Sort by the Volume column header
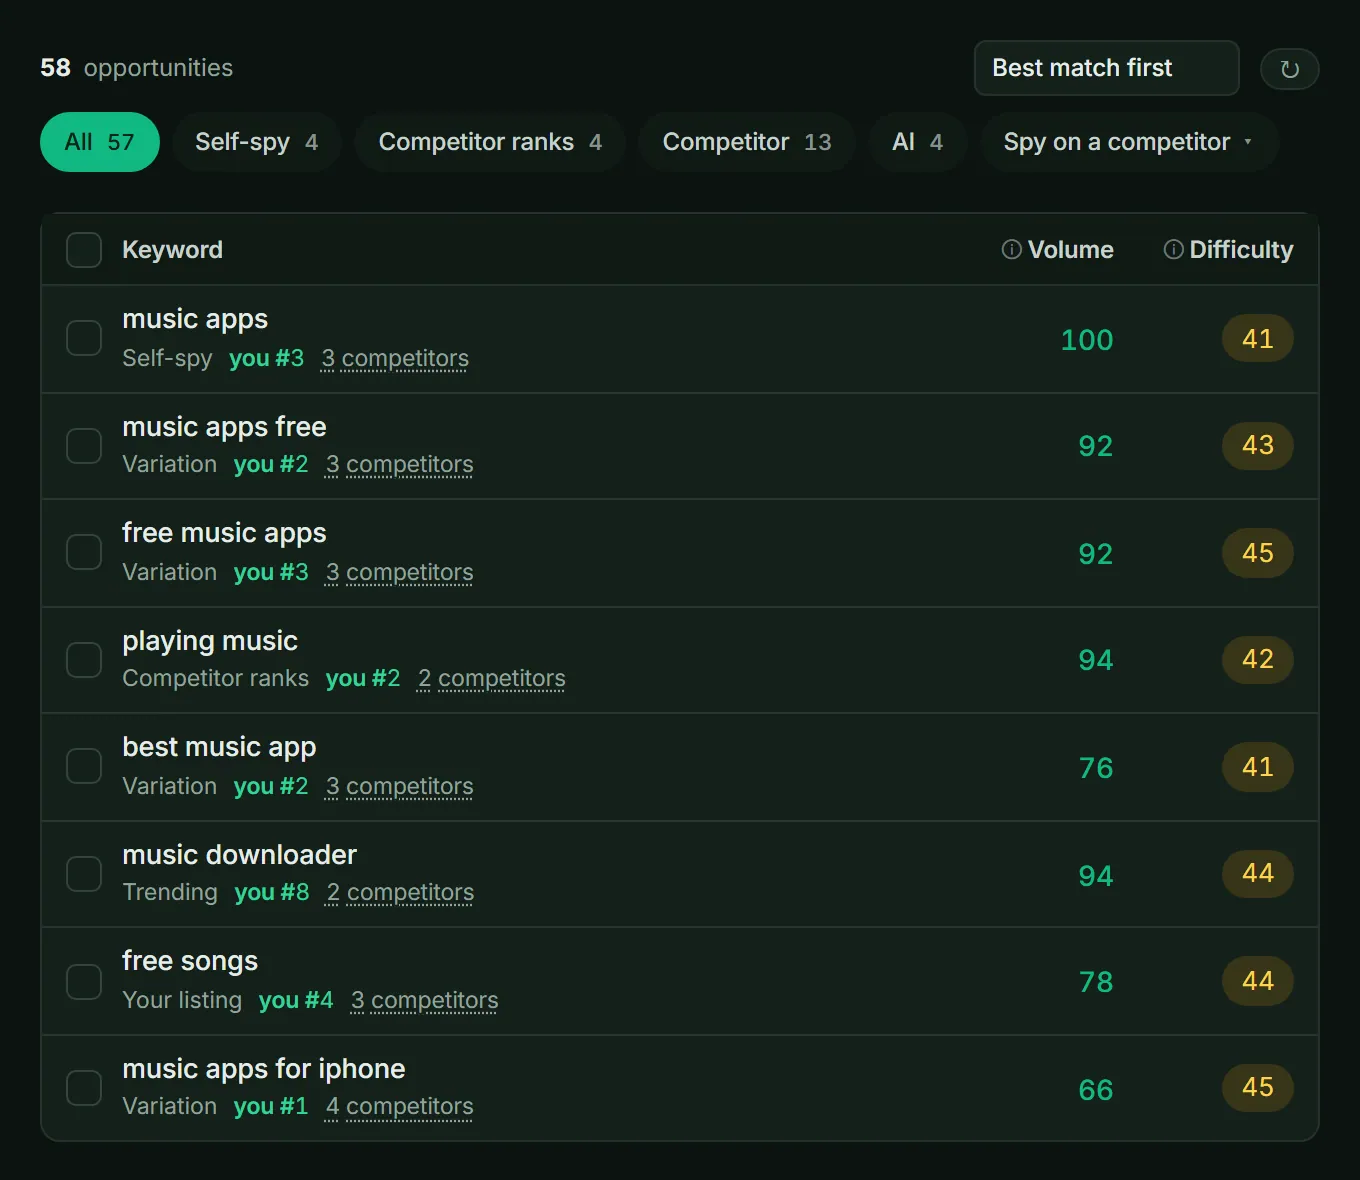 1070,250
